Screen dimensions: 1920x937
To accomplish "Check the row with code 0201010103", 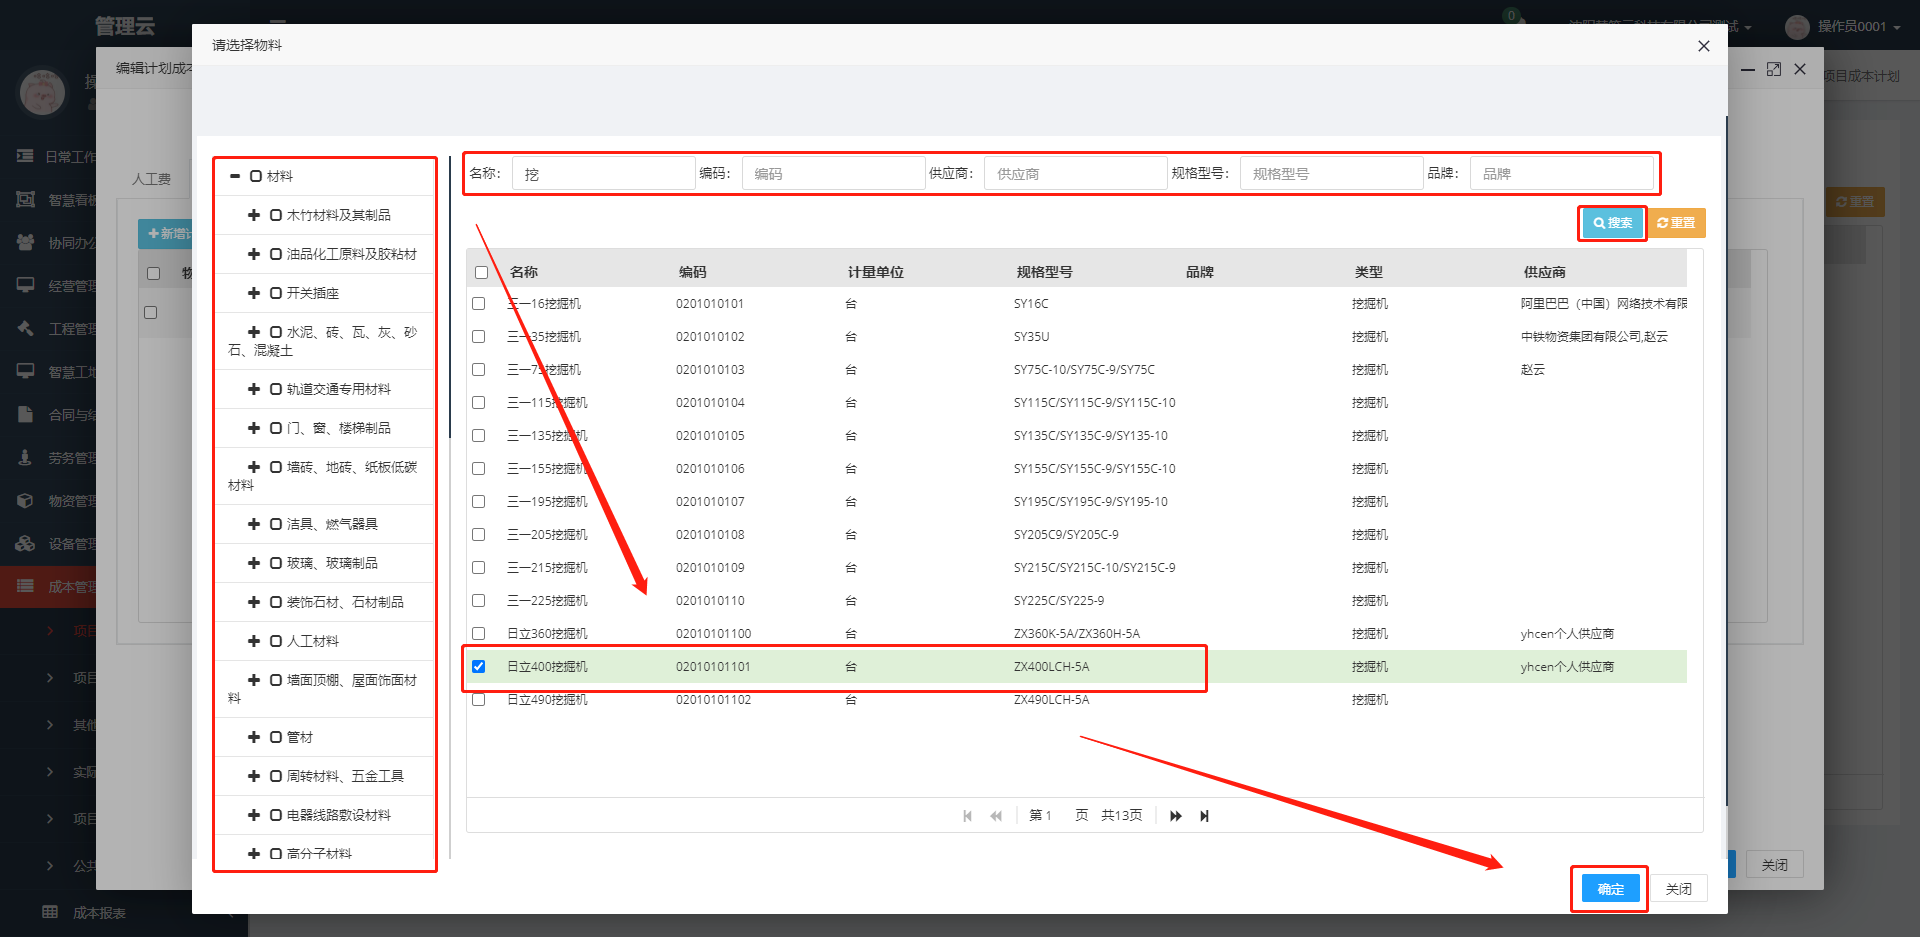I will [478, 370].
